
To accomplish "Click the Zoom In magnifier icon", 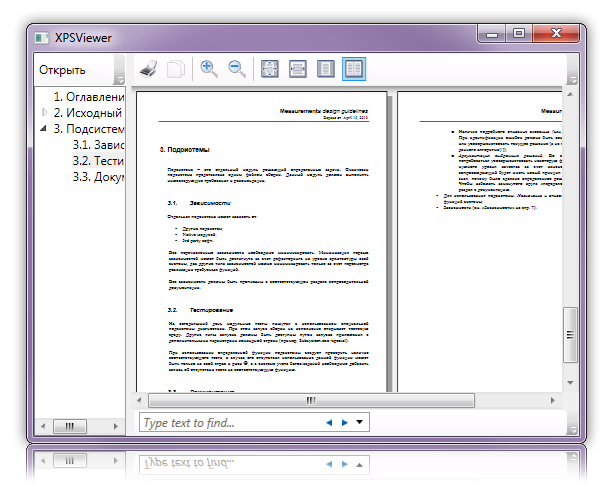I will (x=209, y=69).
